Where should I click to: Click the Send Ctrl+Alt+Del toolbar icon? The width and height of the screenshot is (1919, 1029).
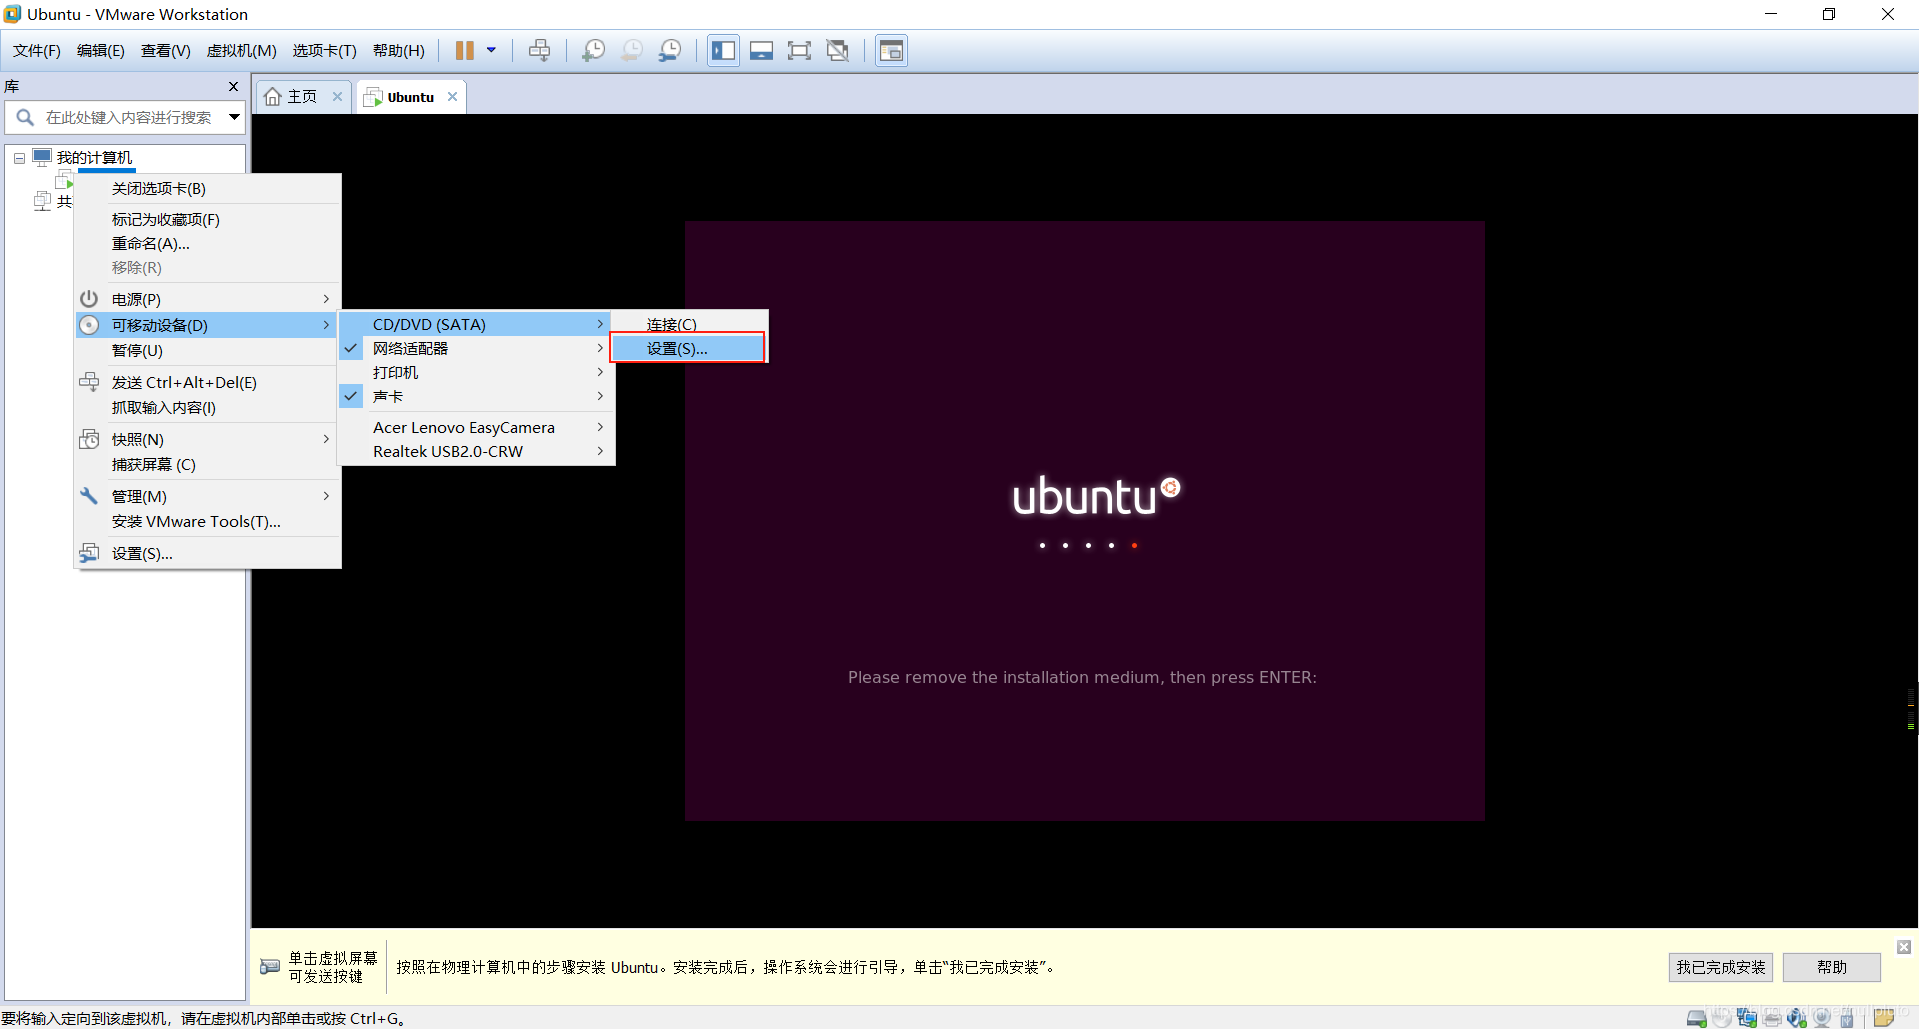[x=539, y=50]
